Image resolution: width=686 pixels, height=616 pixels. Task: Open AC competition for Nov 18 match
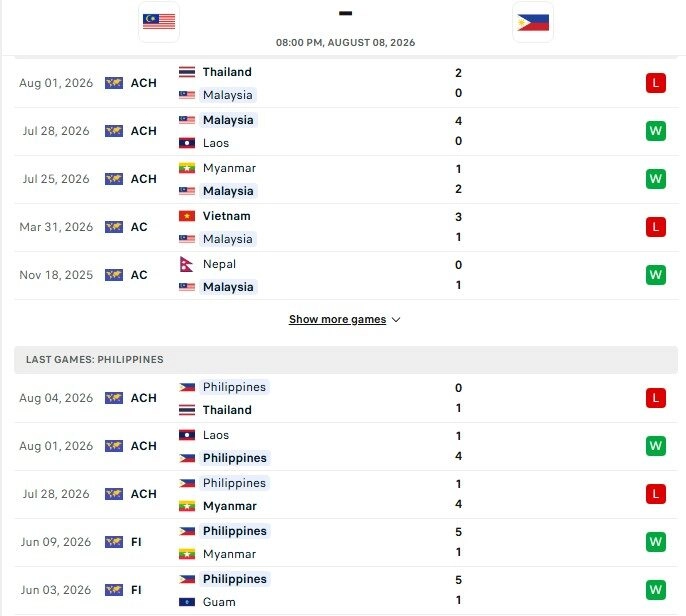pyautogui.click(x=139, y=275)
